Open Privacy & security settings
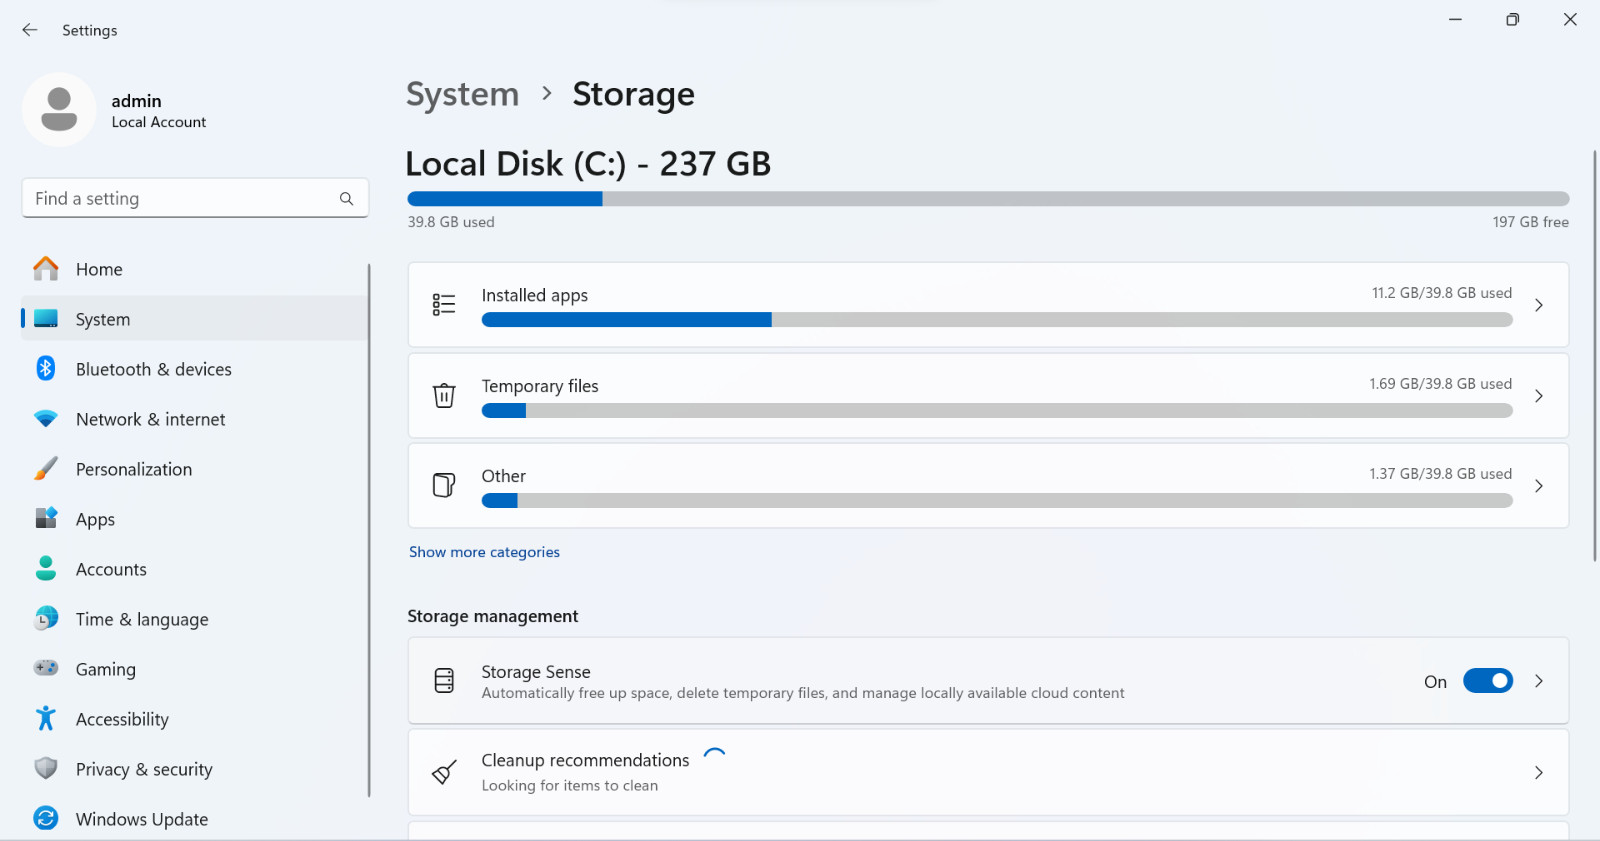 tap(195, 769)
